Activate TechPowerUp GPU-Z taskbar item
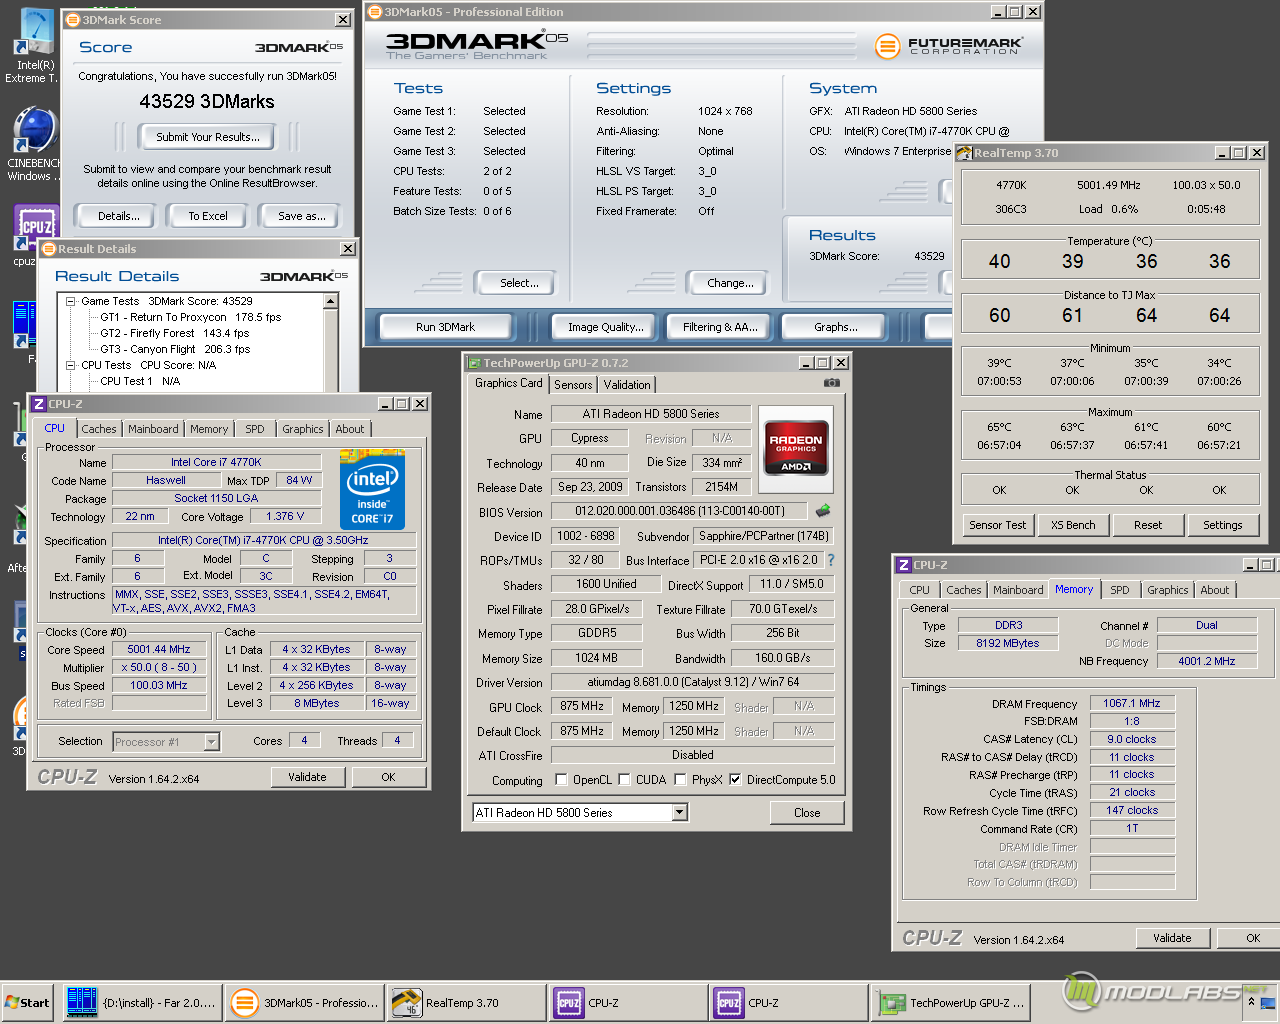 tap(950, 1002)
